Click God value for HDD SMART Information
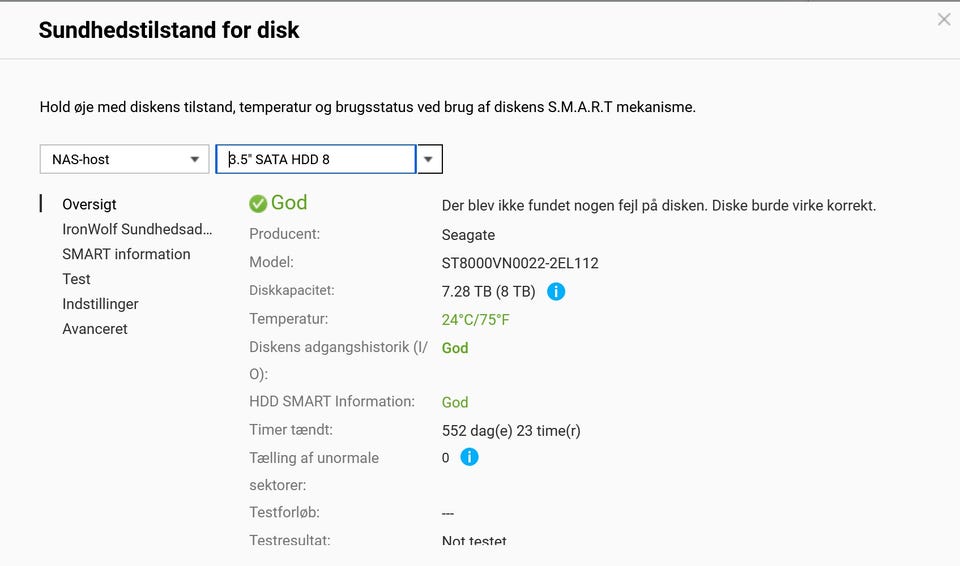This screenshot has height=566, width=960. [455, 402]
